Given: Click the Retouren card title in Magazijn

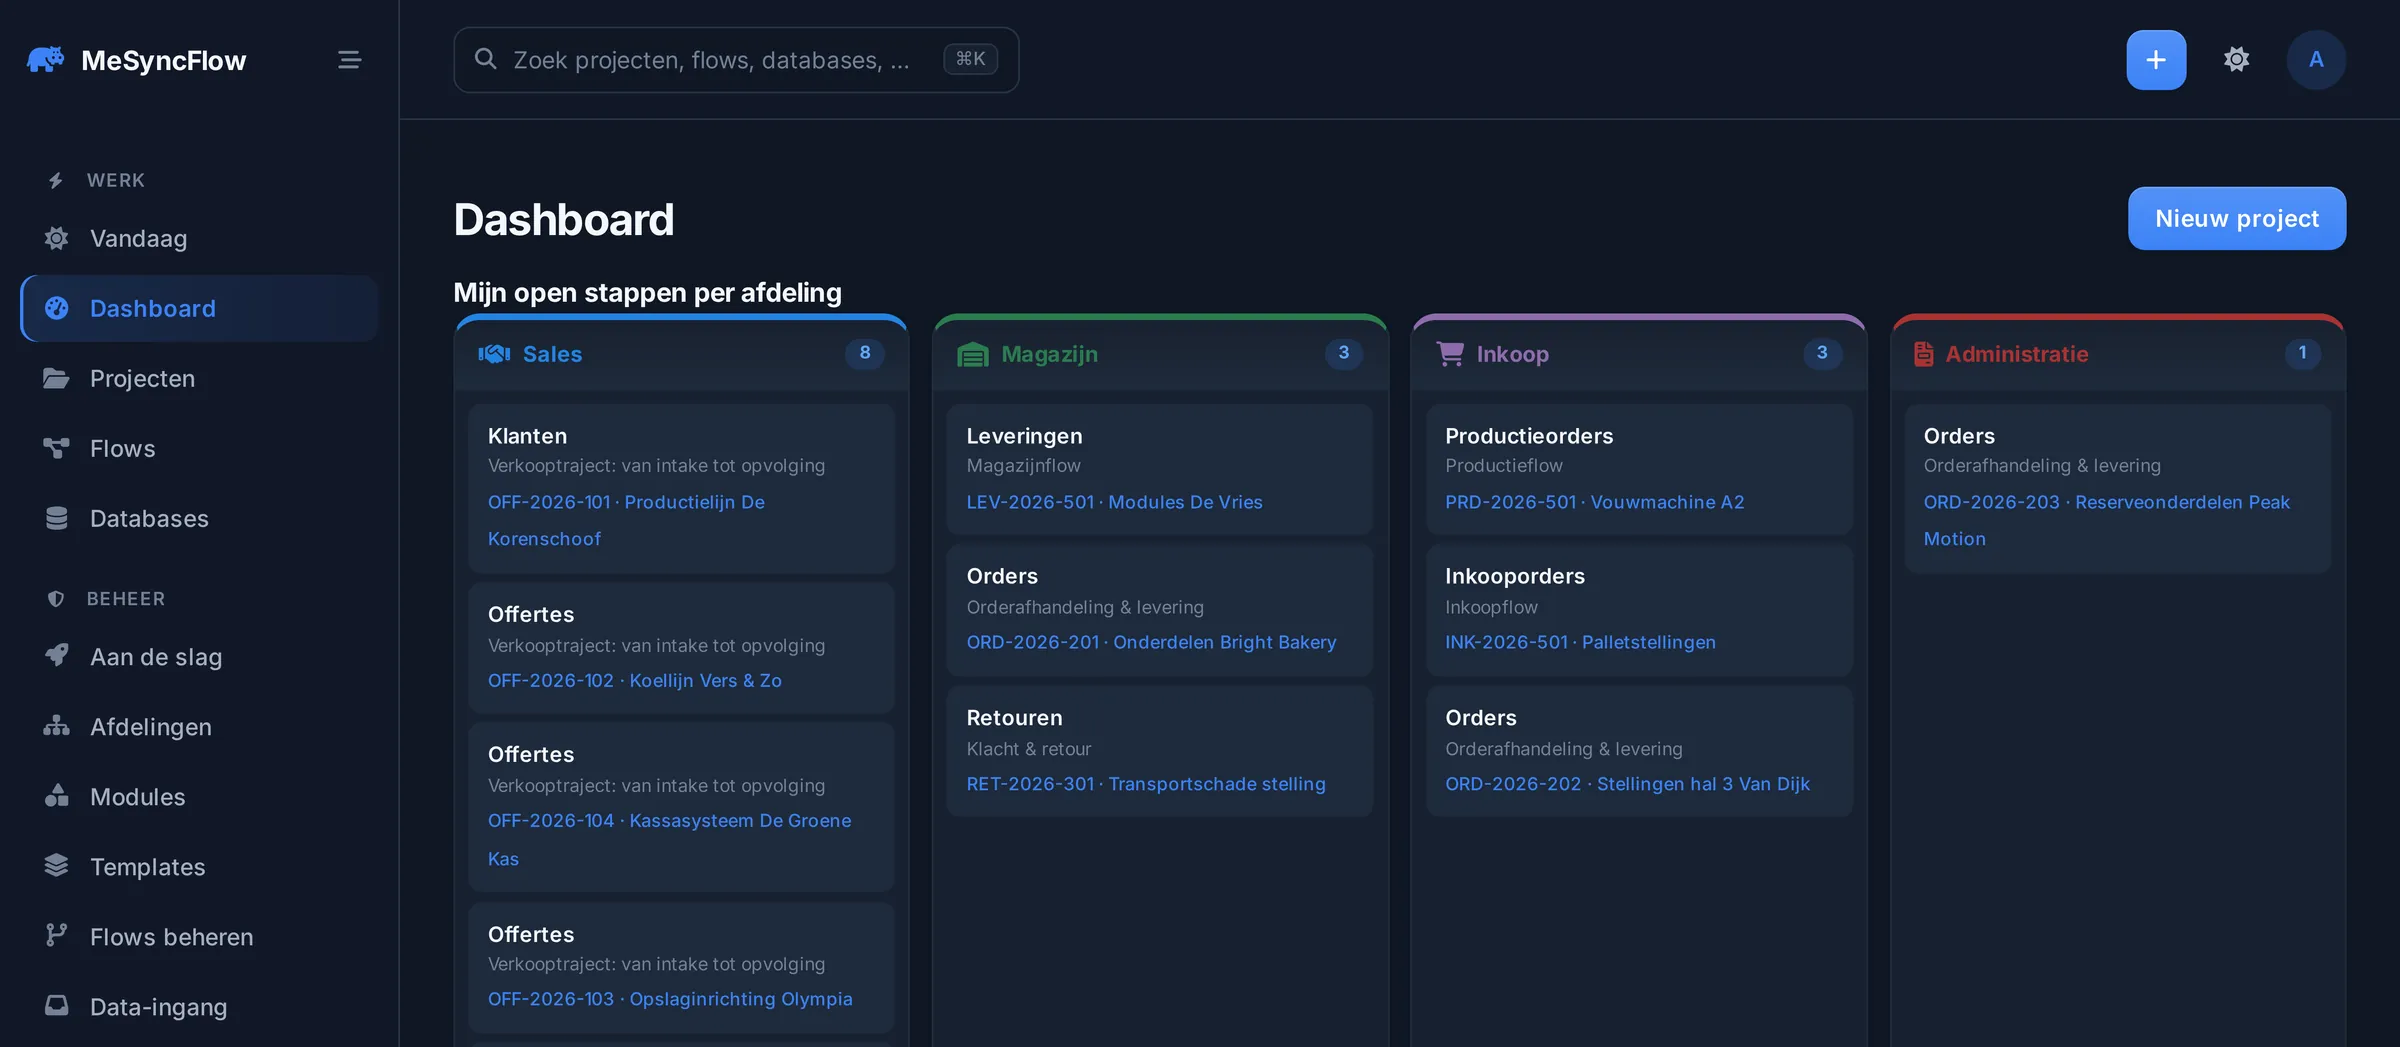Looking at the screenshot, I should click(1014, 718).
